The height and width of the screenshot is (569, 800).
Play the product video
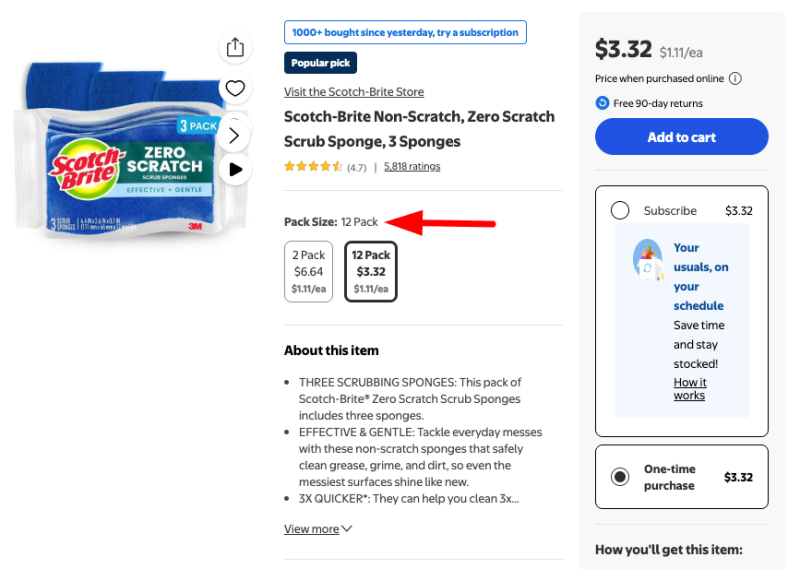pyautogui.click(x=235, y=169)
